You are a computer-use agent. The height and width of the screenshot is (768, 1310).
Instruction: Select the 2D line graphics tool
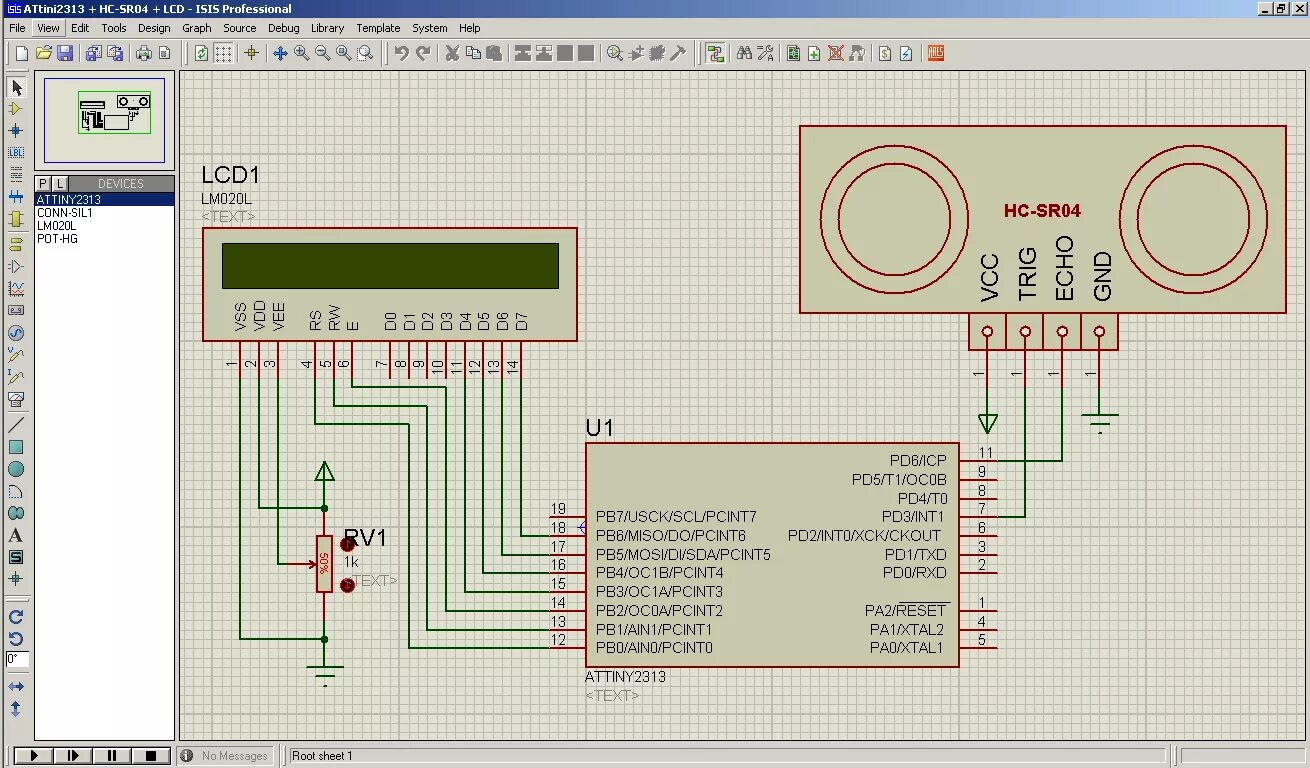coord(16,425)
